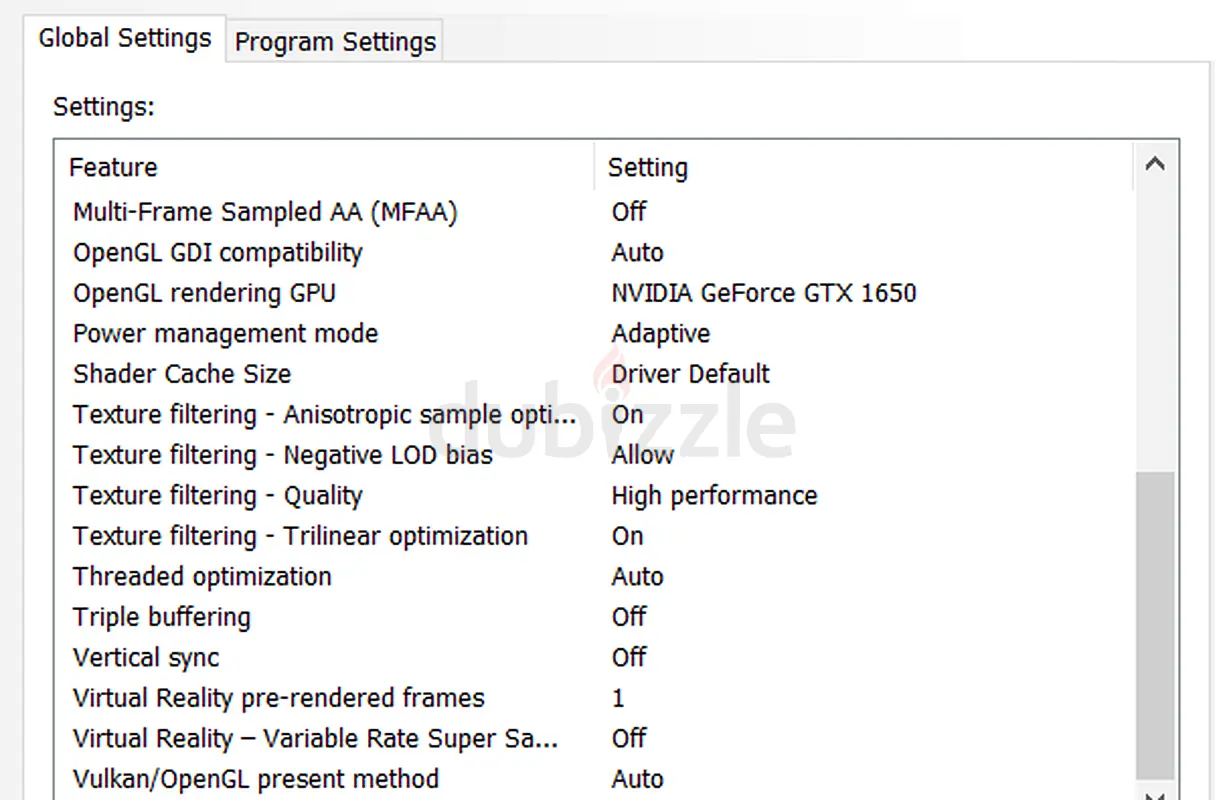Screen dimensions: 1225x800
Task: Select Texture filtering - Trilinear optimization feature
Action: coord(300,536)
